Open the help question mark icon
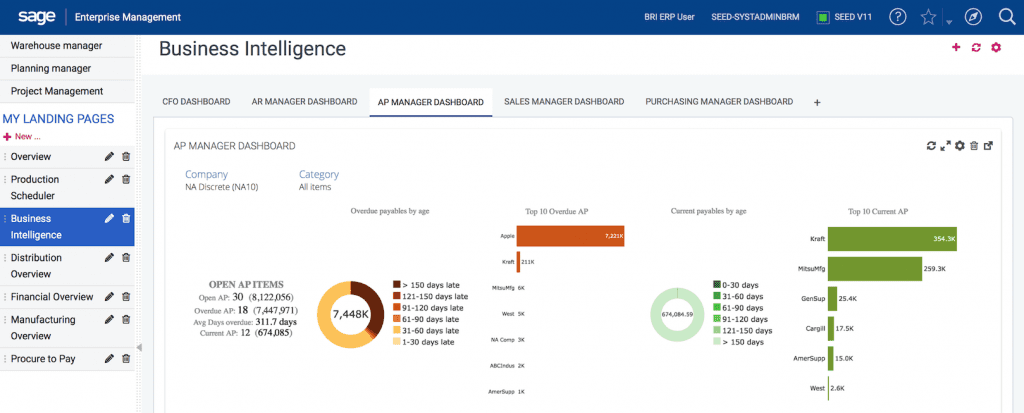 point(898,17)
